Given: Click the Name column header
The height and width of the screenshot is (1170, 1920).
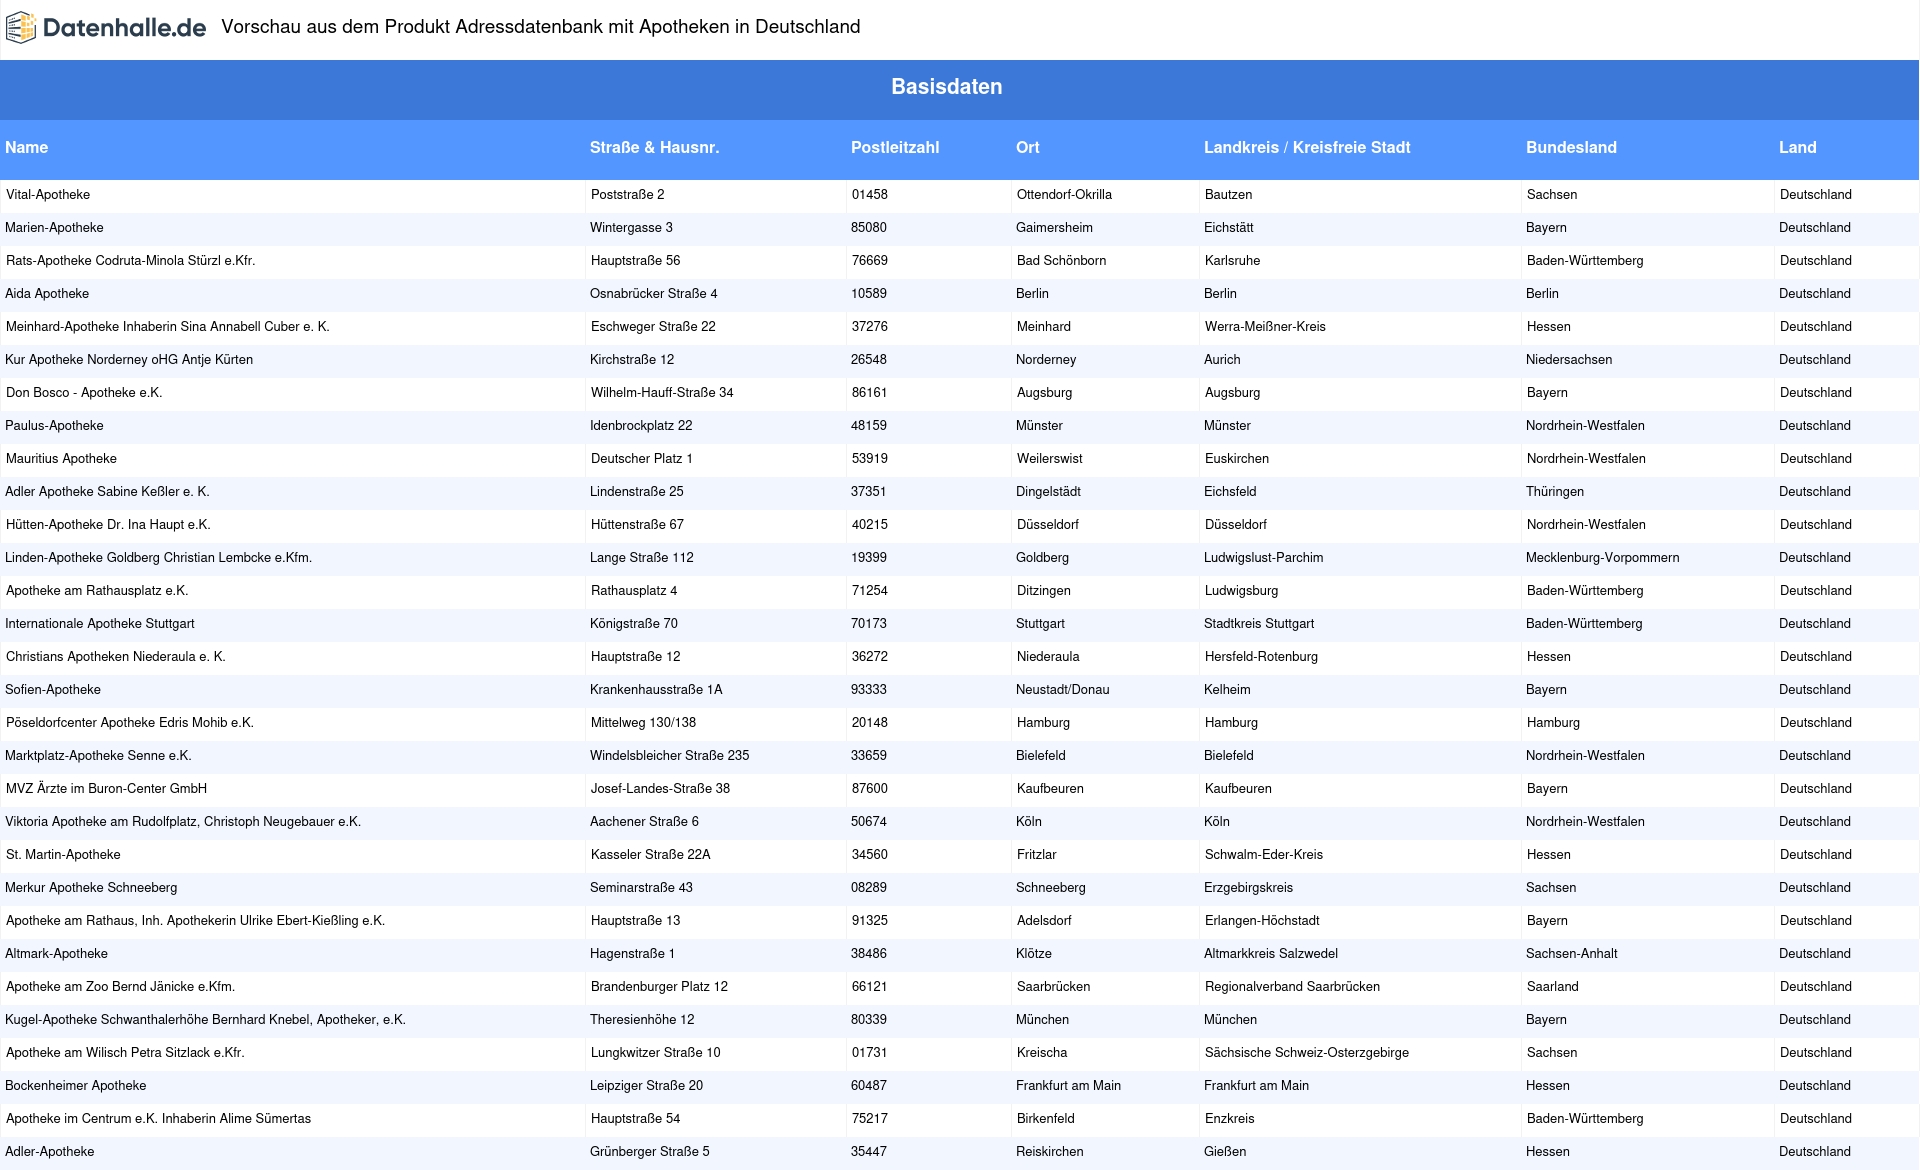Looking at the screenshot, I should point(27,148).
